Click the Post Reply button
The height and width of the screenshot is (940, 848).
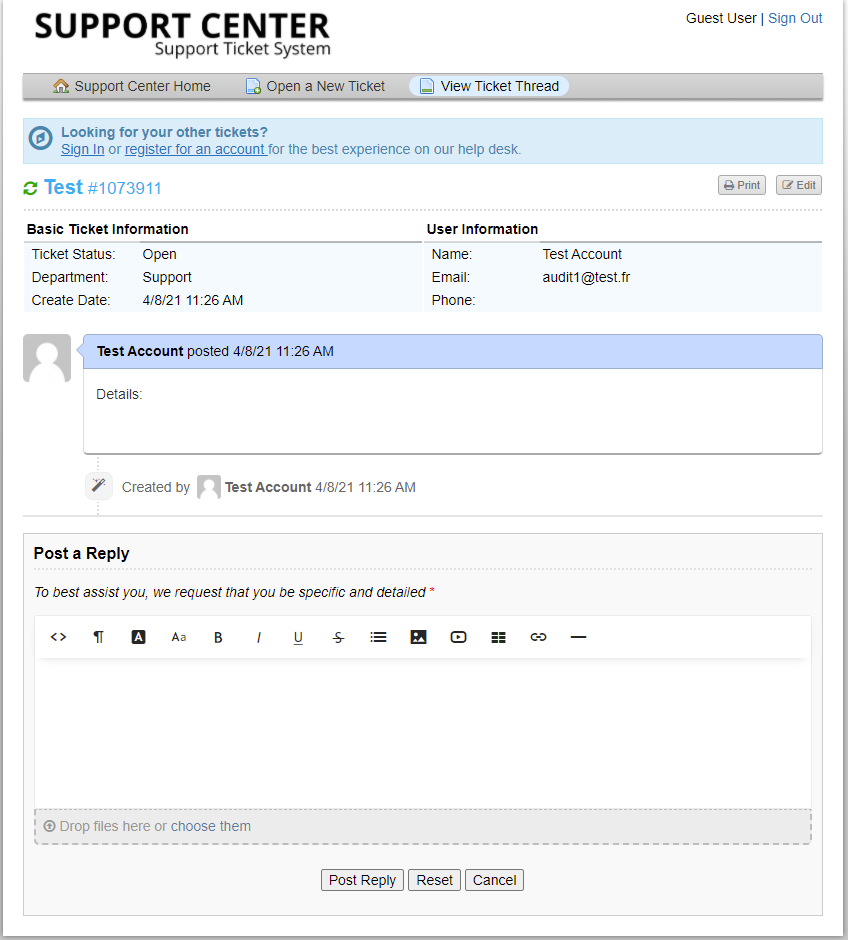[x=362, y=880]
